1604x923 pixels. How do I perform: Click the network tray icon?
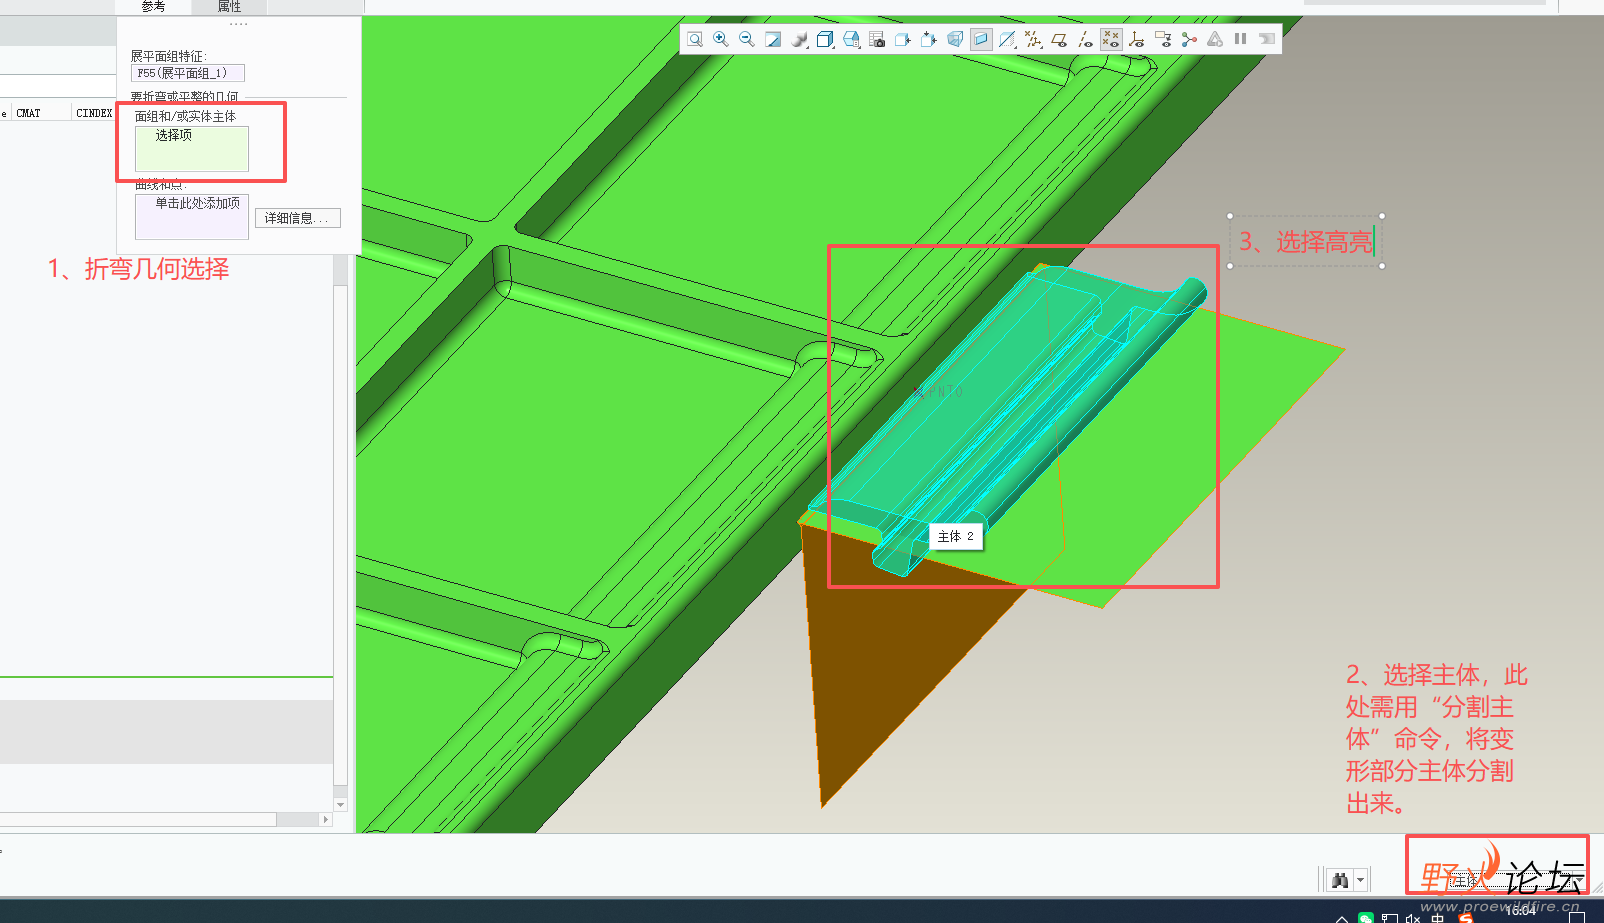[x=1390, y=918]
